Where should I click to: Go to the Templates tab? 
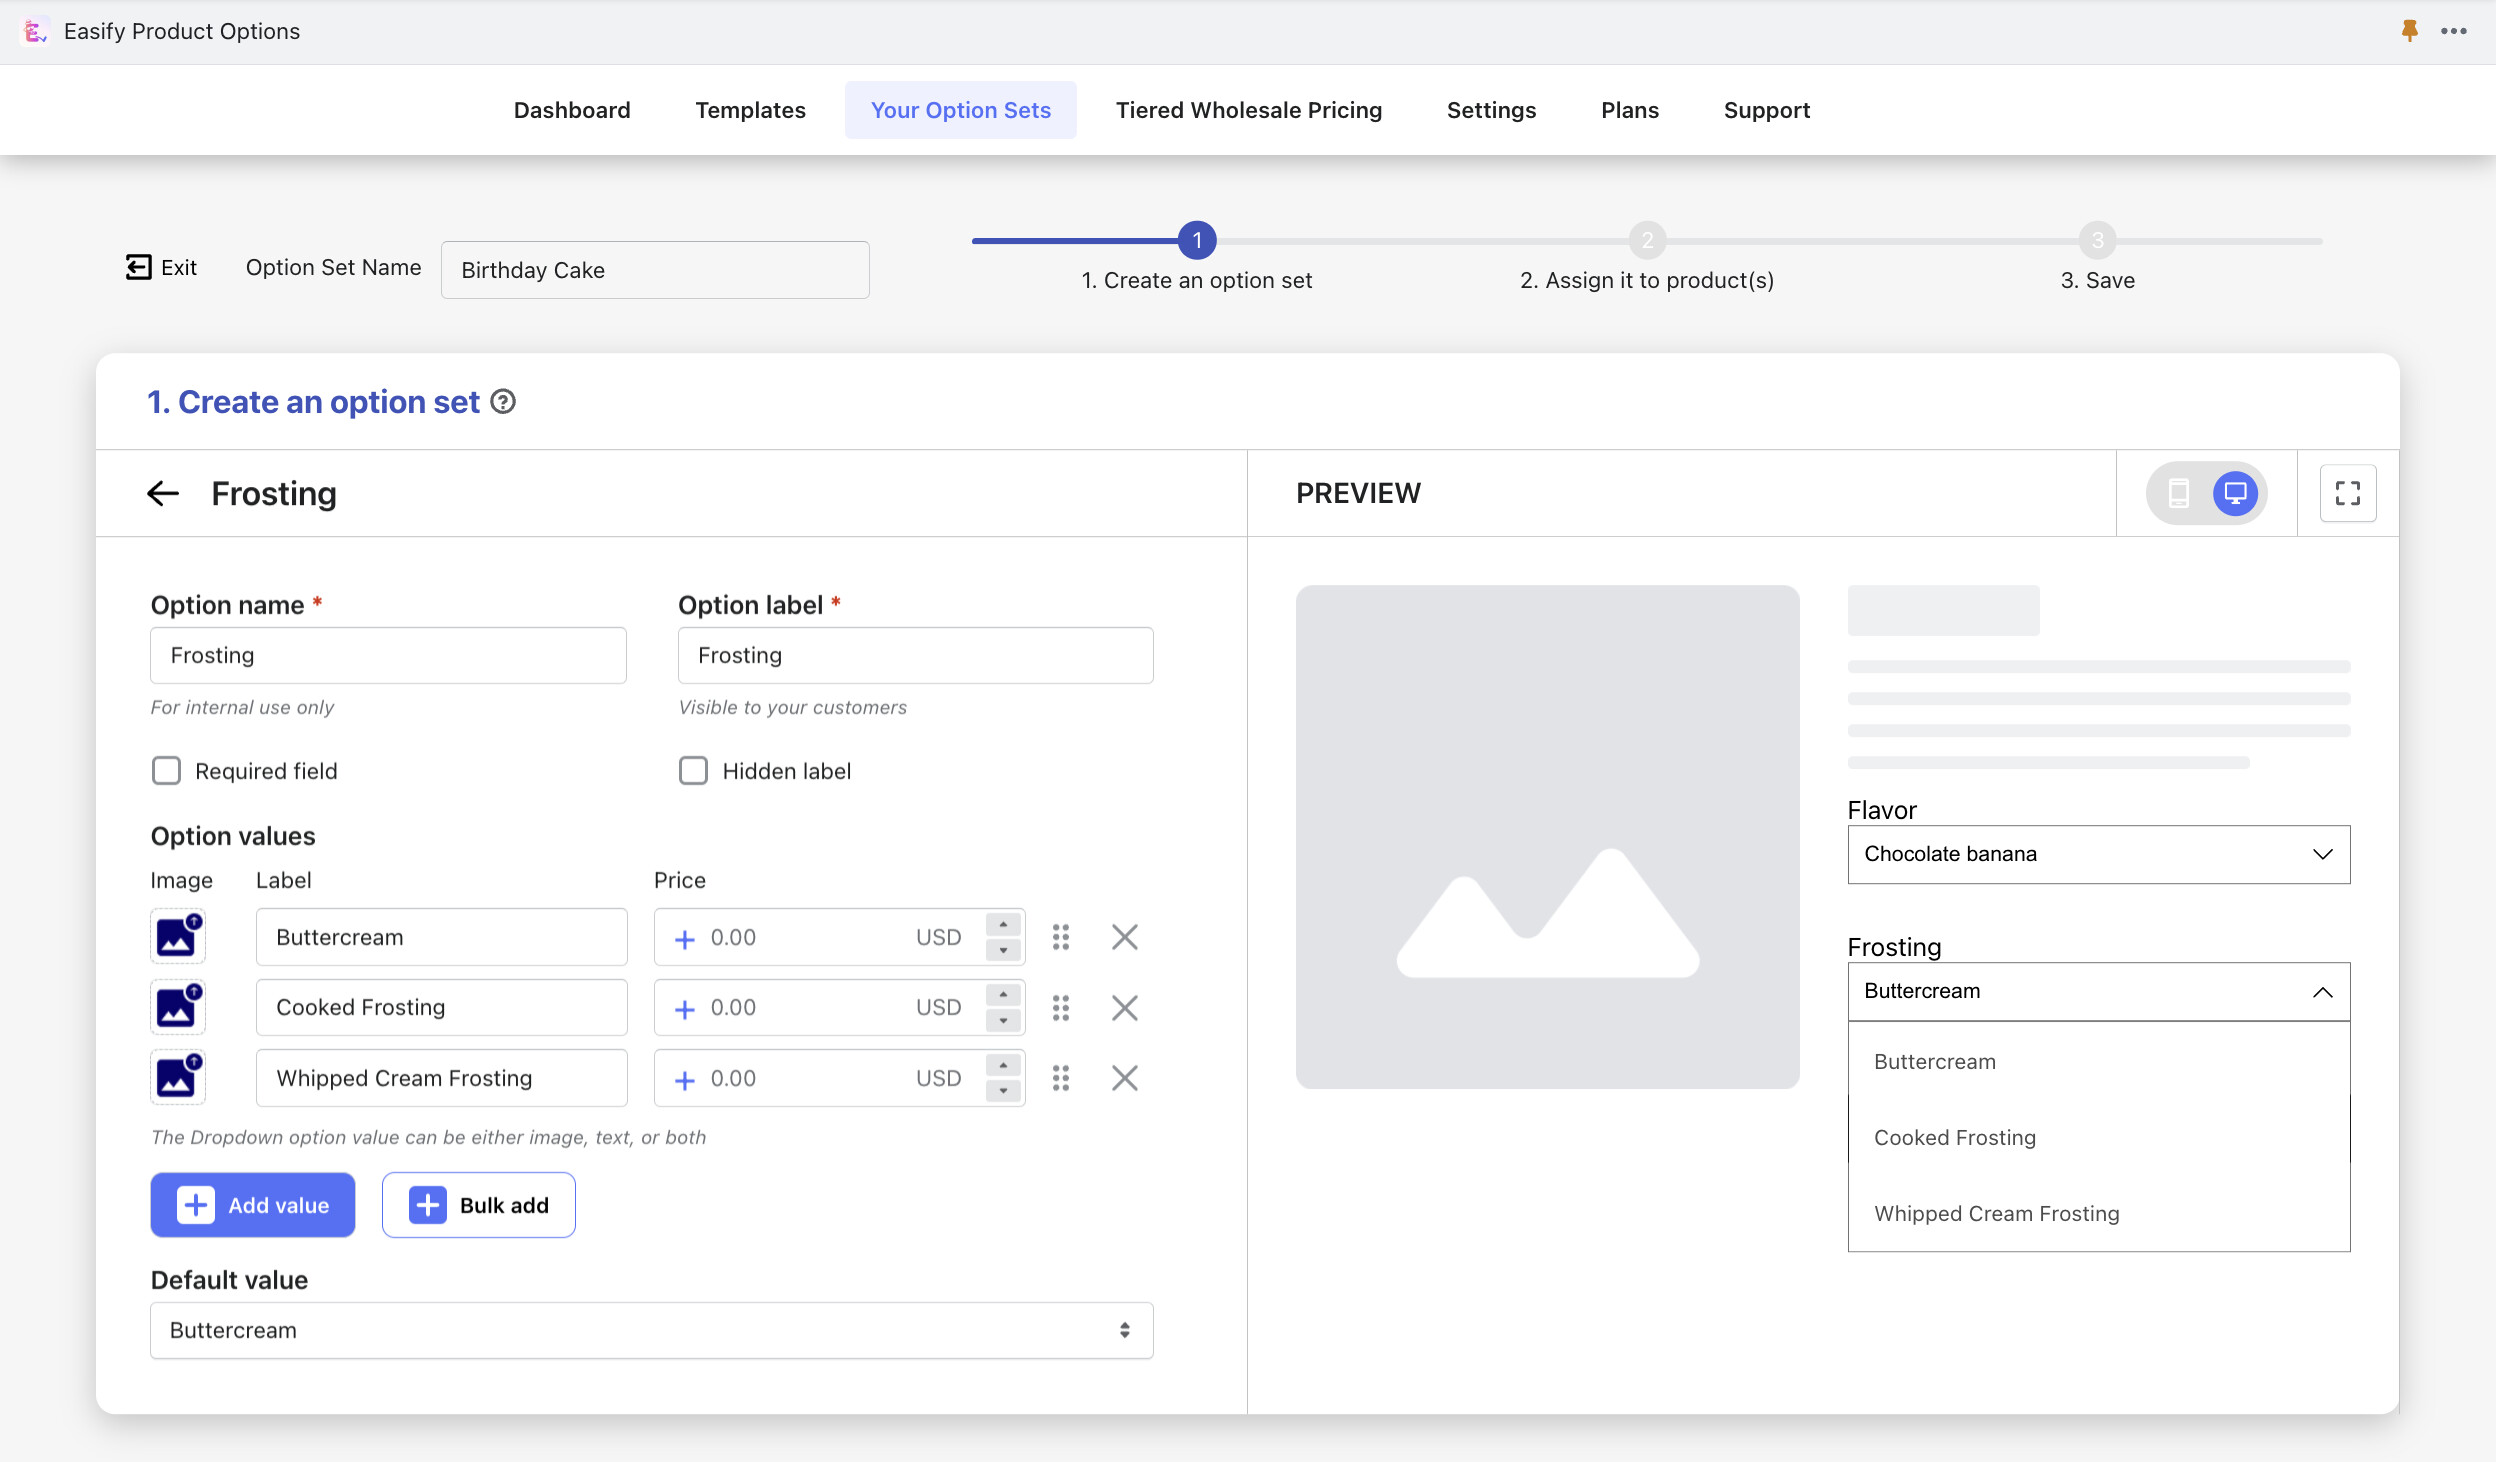750,110
